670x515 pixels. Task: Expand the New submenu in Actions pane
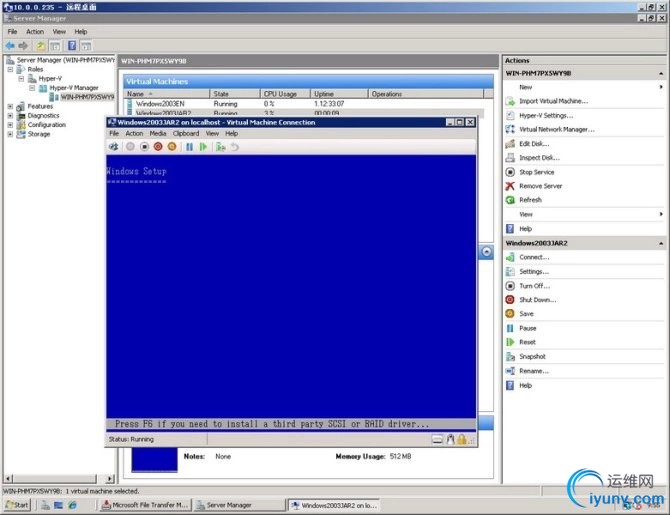click(661, 87)
